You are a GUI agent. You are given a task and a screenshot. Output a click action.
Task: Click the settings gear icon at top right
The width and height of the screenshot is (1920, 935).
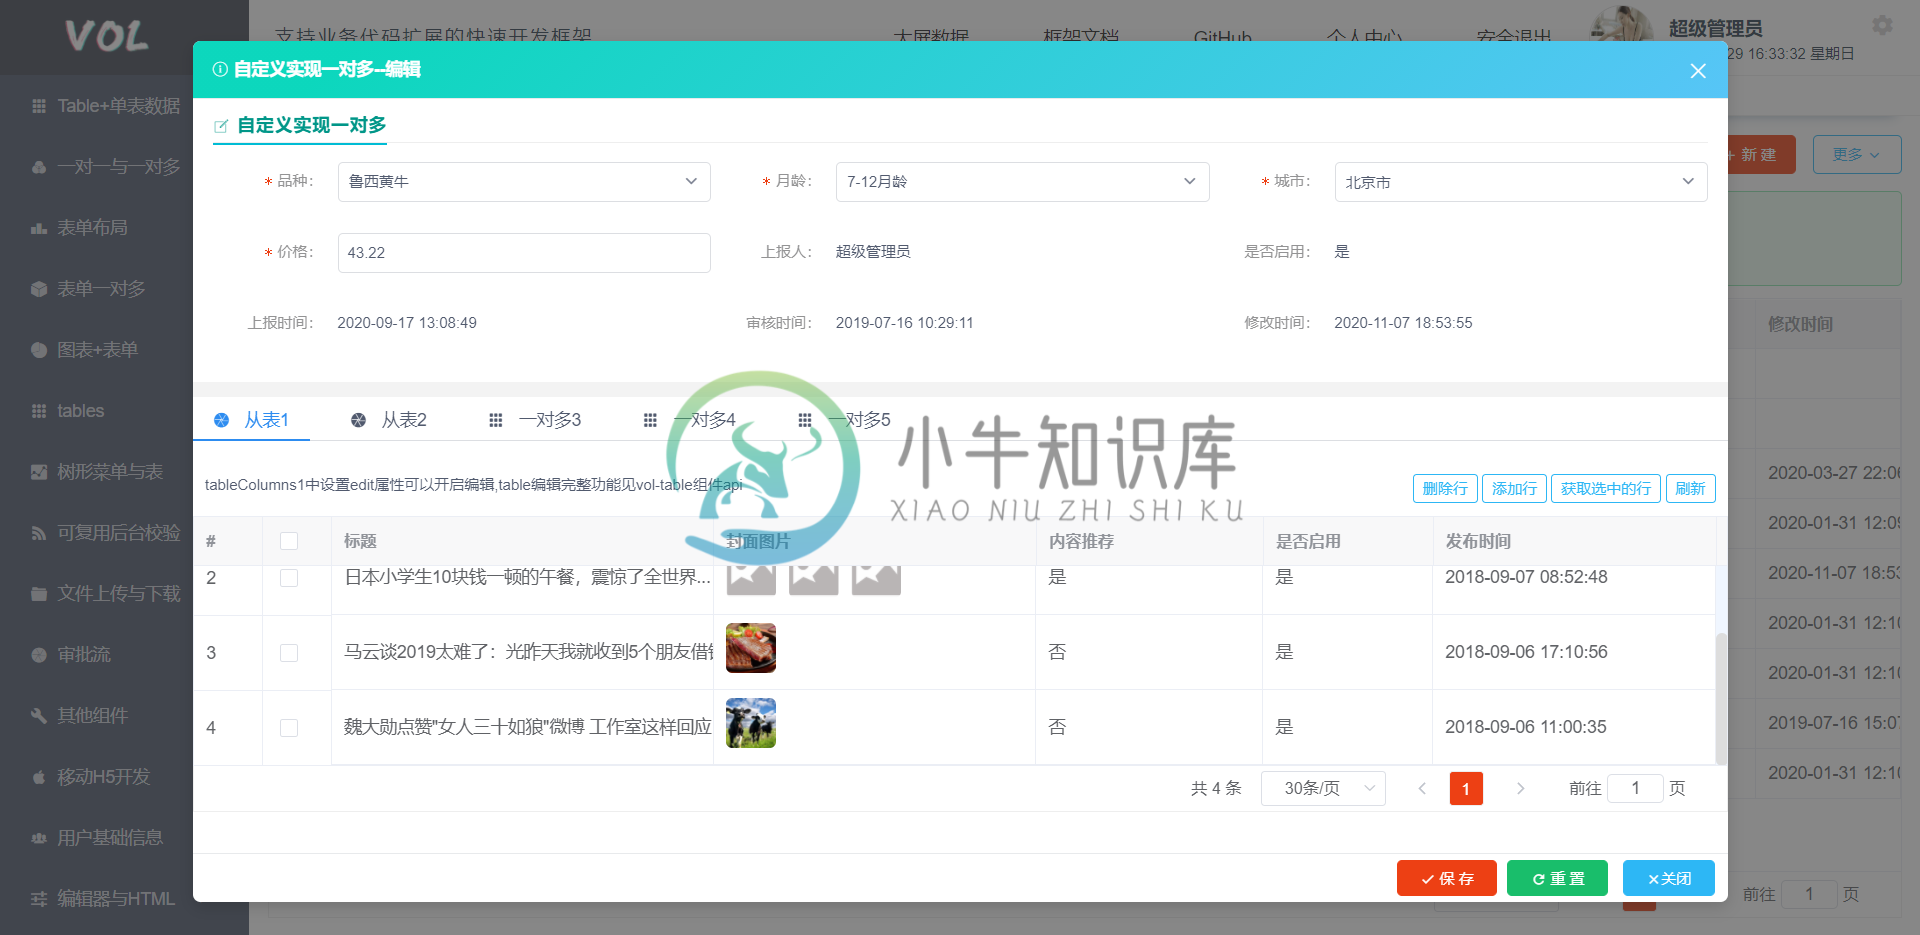(1882, 25)
